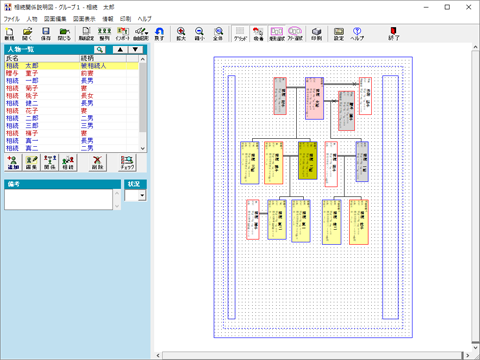Select 相続 三郎 三男 row
Screen dimensions: 480x360
click(x=72, y=126)
